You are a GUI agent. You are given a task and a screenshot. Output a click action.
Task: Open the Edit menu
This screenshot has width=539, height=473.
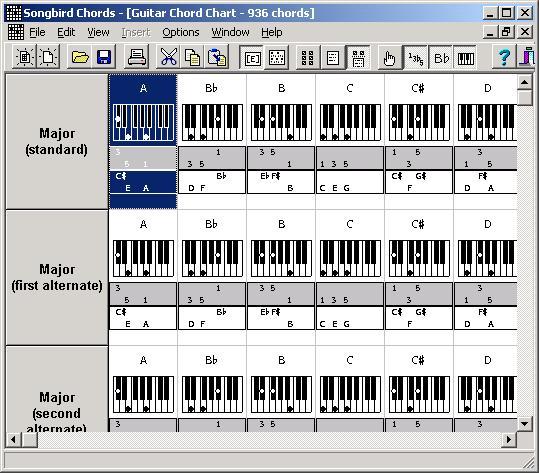point(66,32)
